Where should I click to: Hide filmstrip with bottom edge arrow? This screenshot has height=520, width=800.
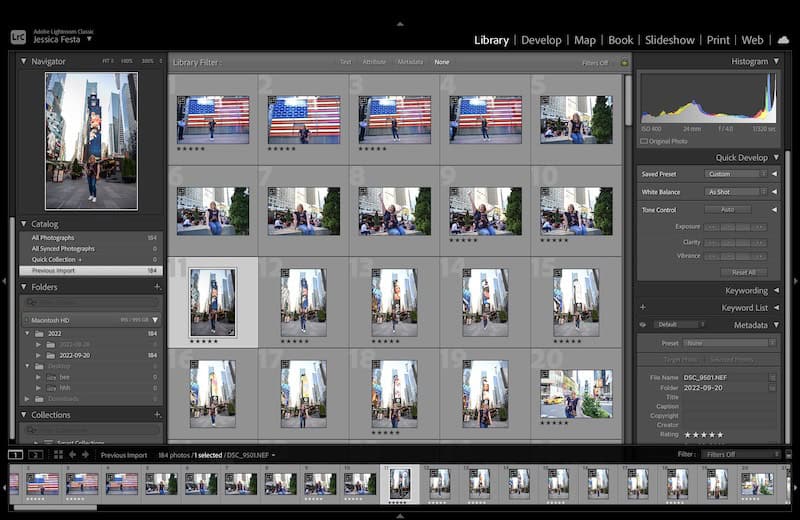[400, 516]
